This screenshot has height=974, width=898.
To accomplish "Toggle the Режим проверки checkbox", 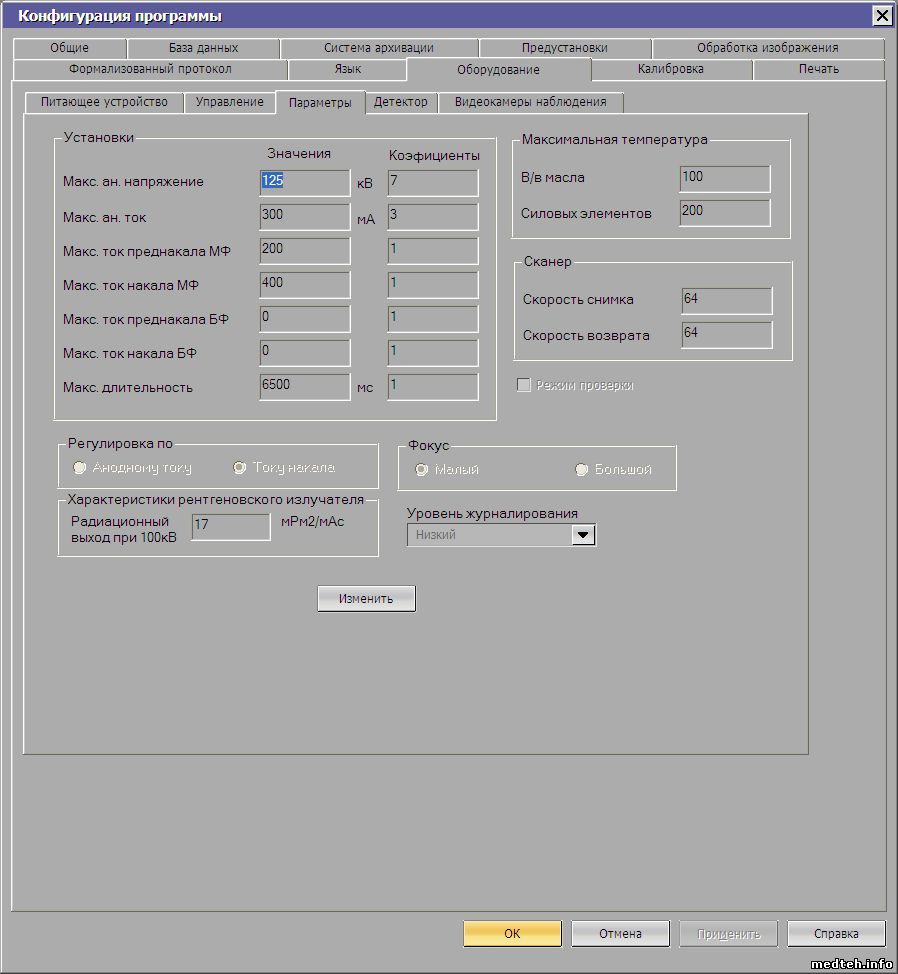I will [523, 385].
